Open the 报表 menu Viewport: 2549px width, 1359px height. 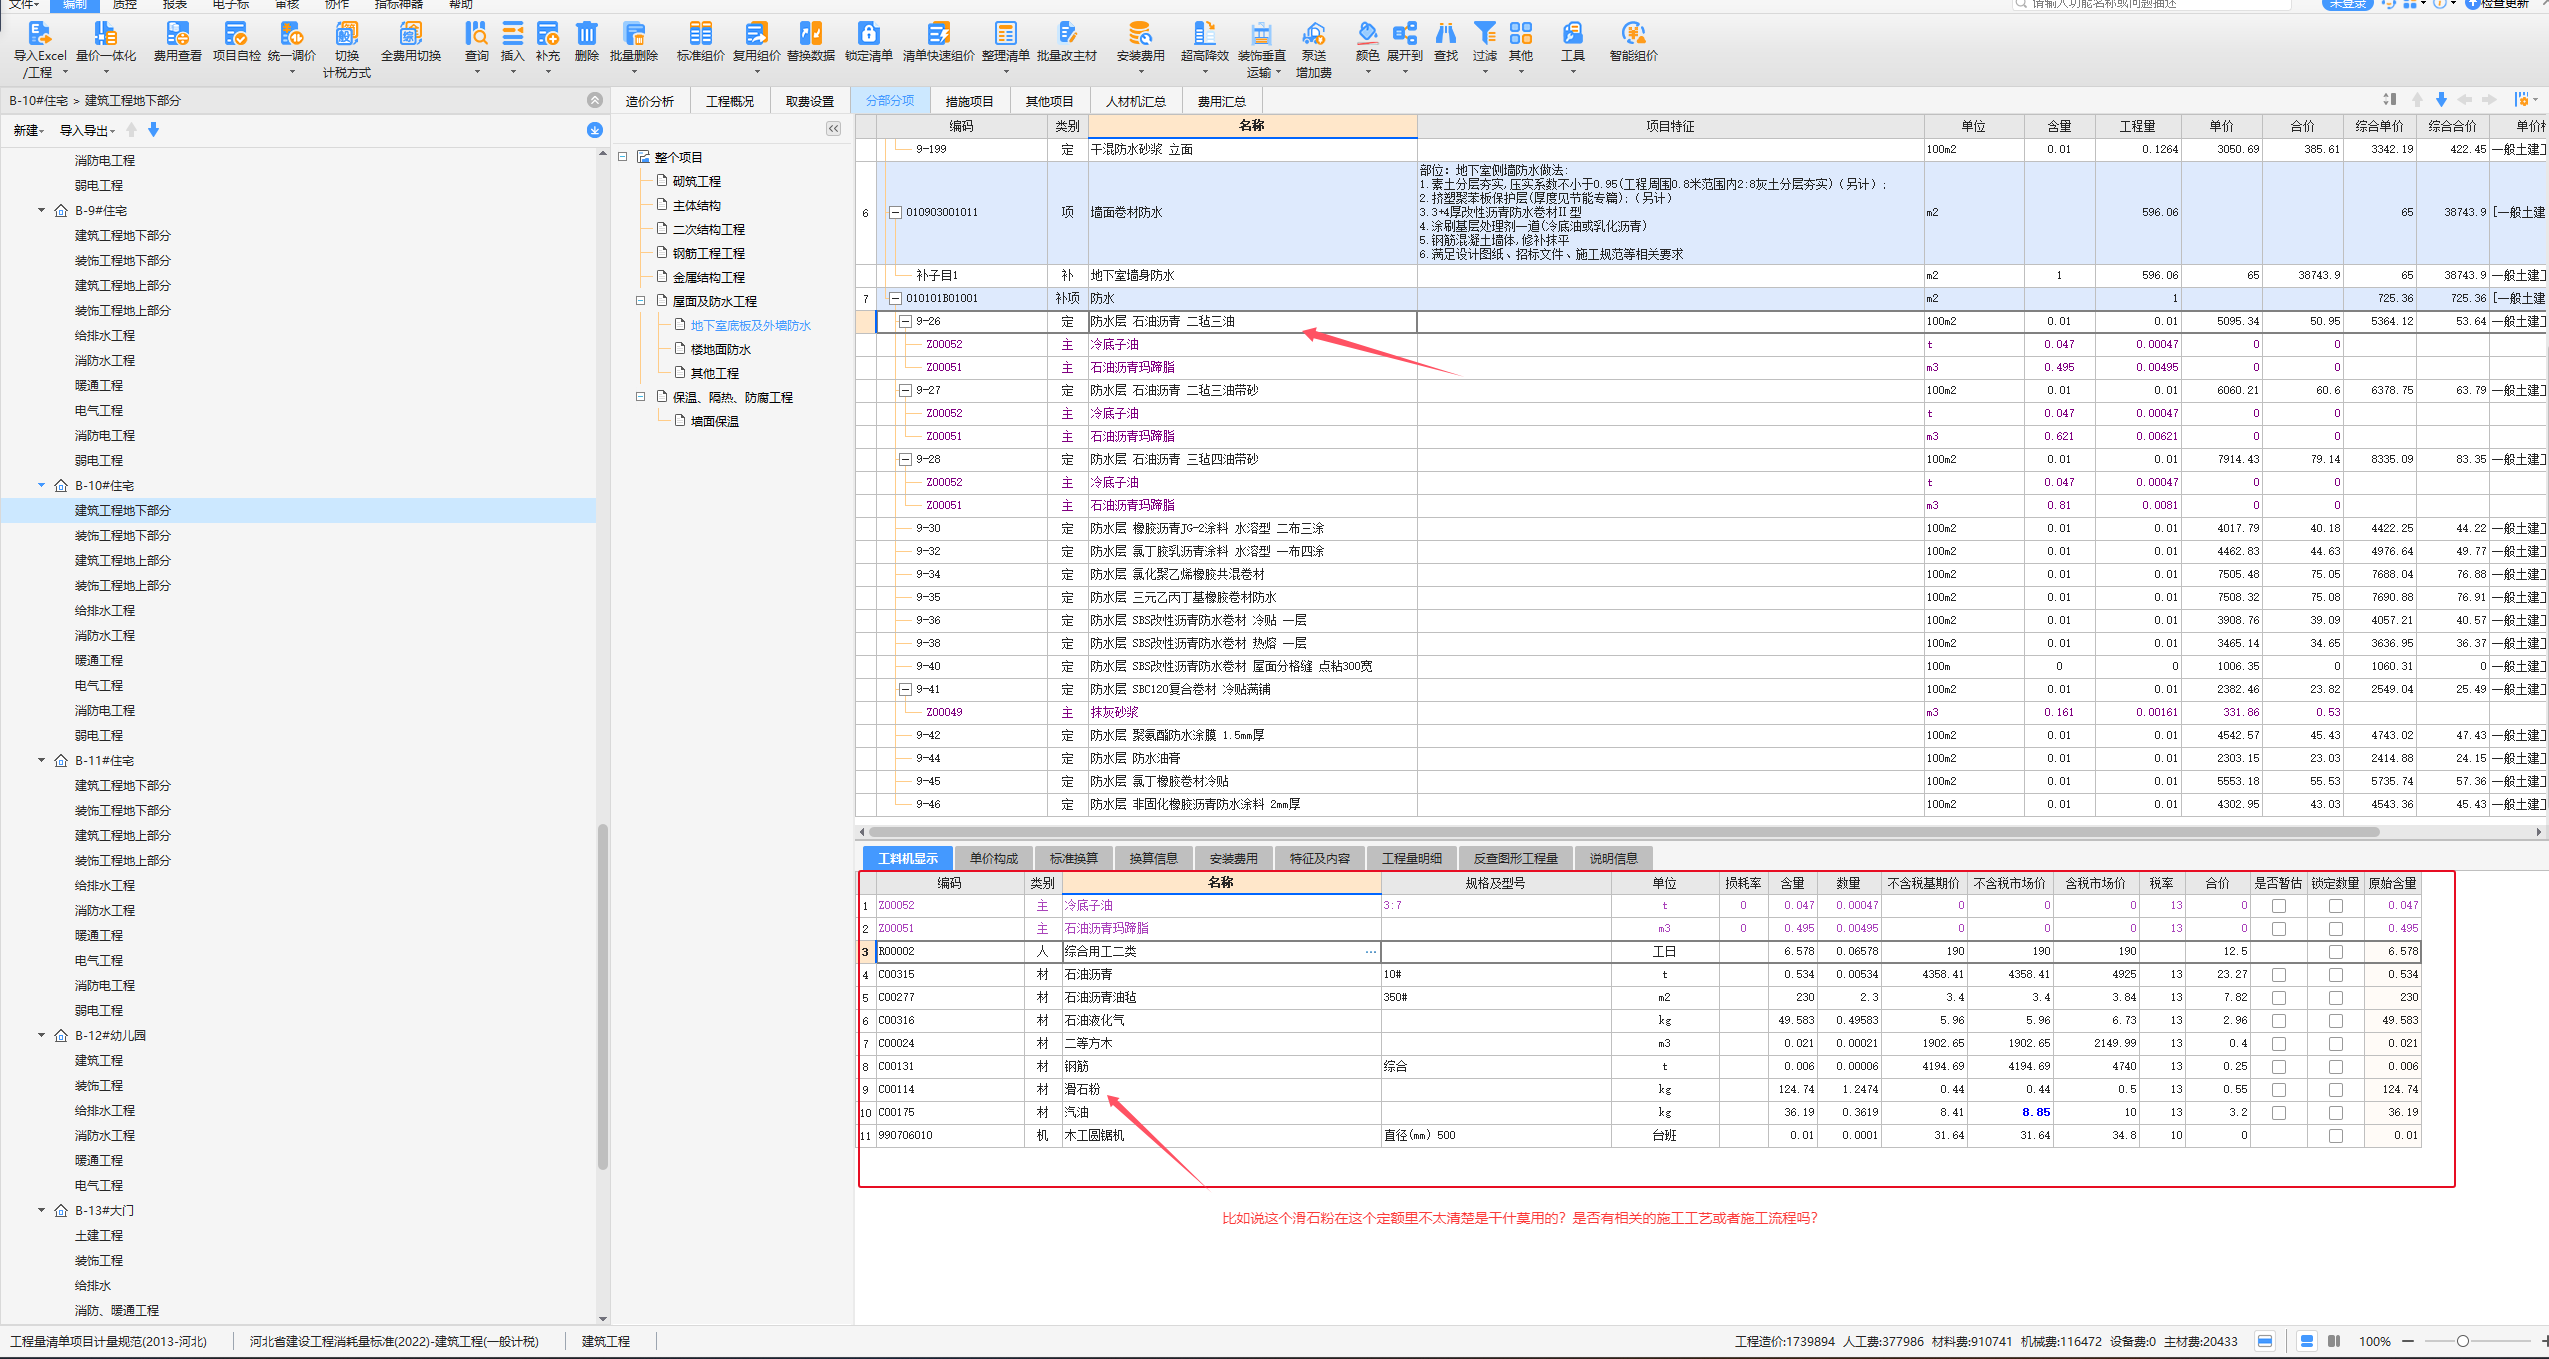(175, 5)
